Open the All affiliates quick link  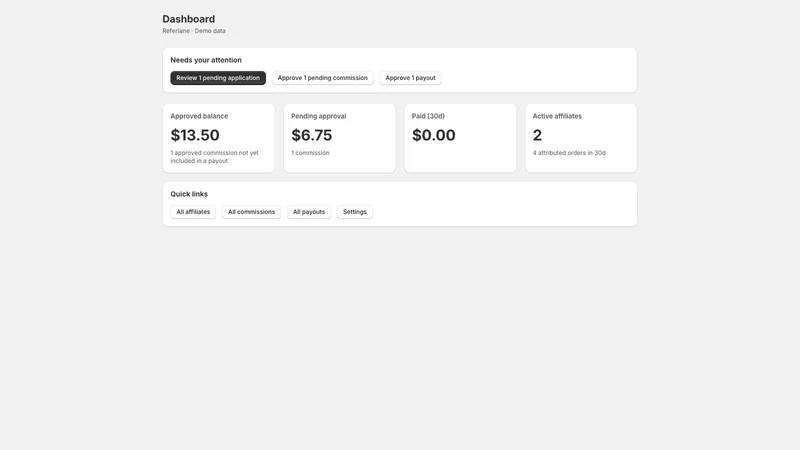click(193, 212)
